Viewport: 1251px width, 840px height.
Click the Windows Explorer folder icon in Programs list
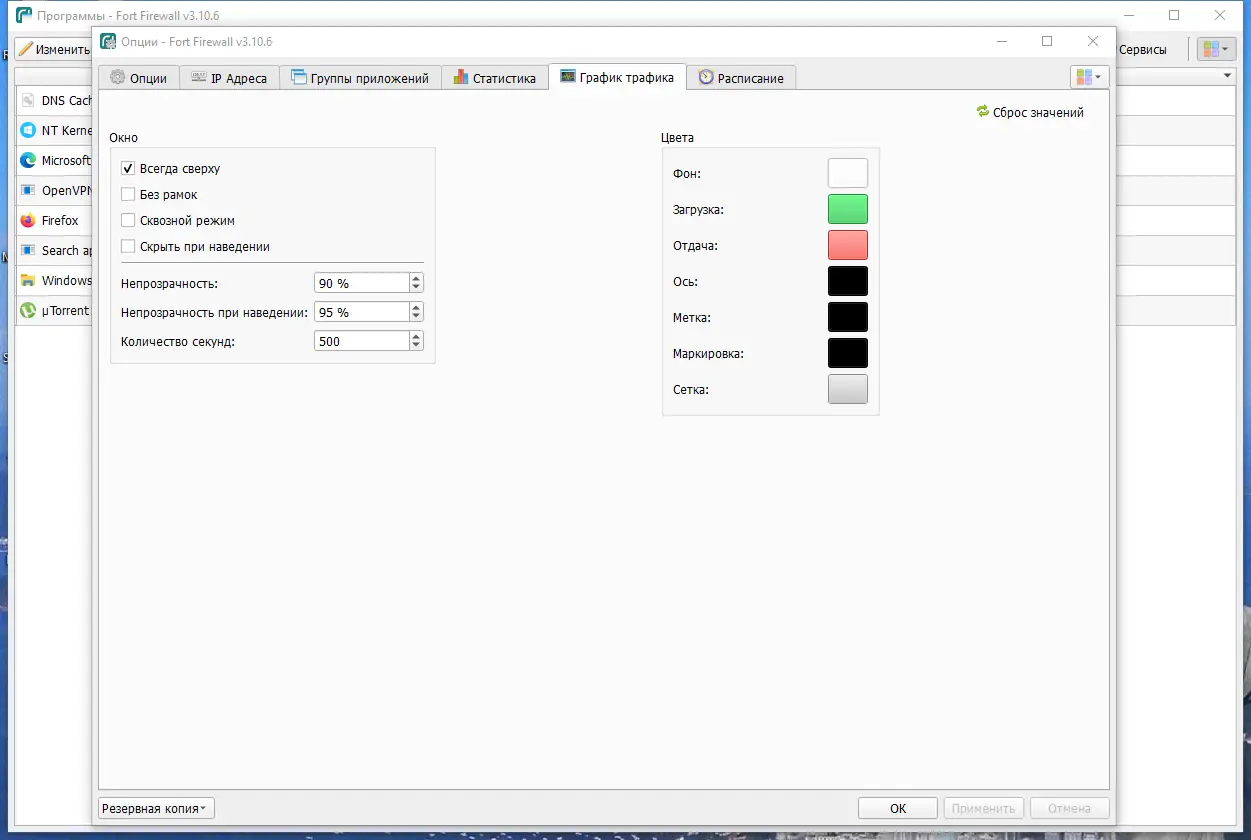coord(28,281)
